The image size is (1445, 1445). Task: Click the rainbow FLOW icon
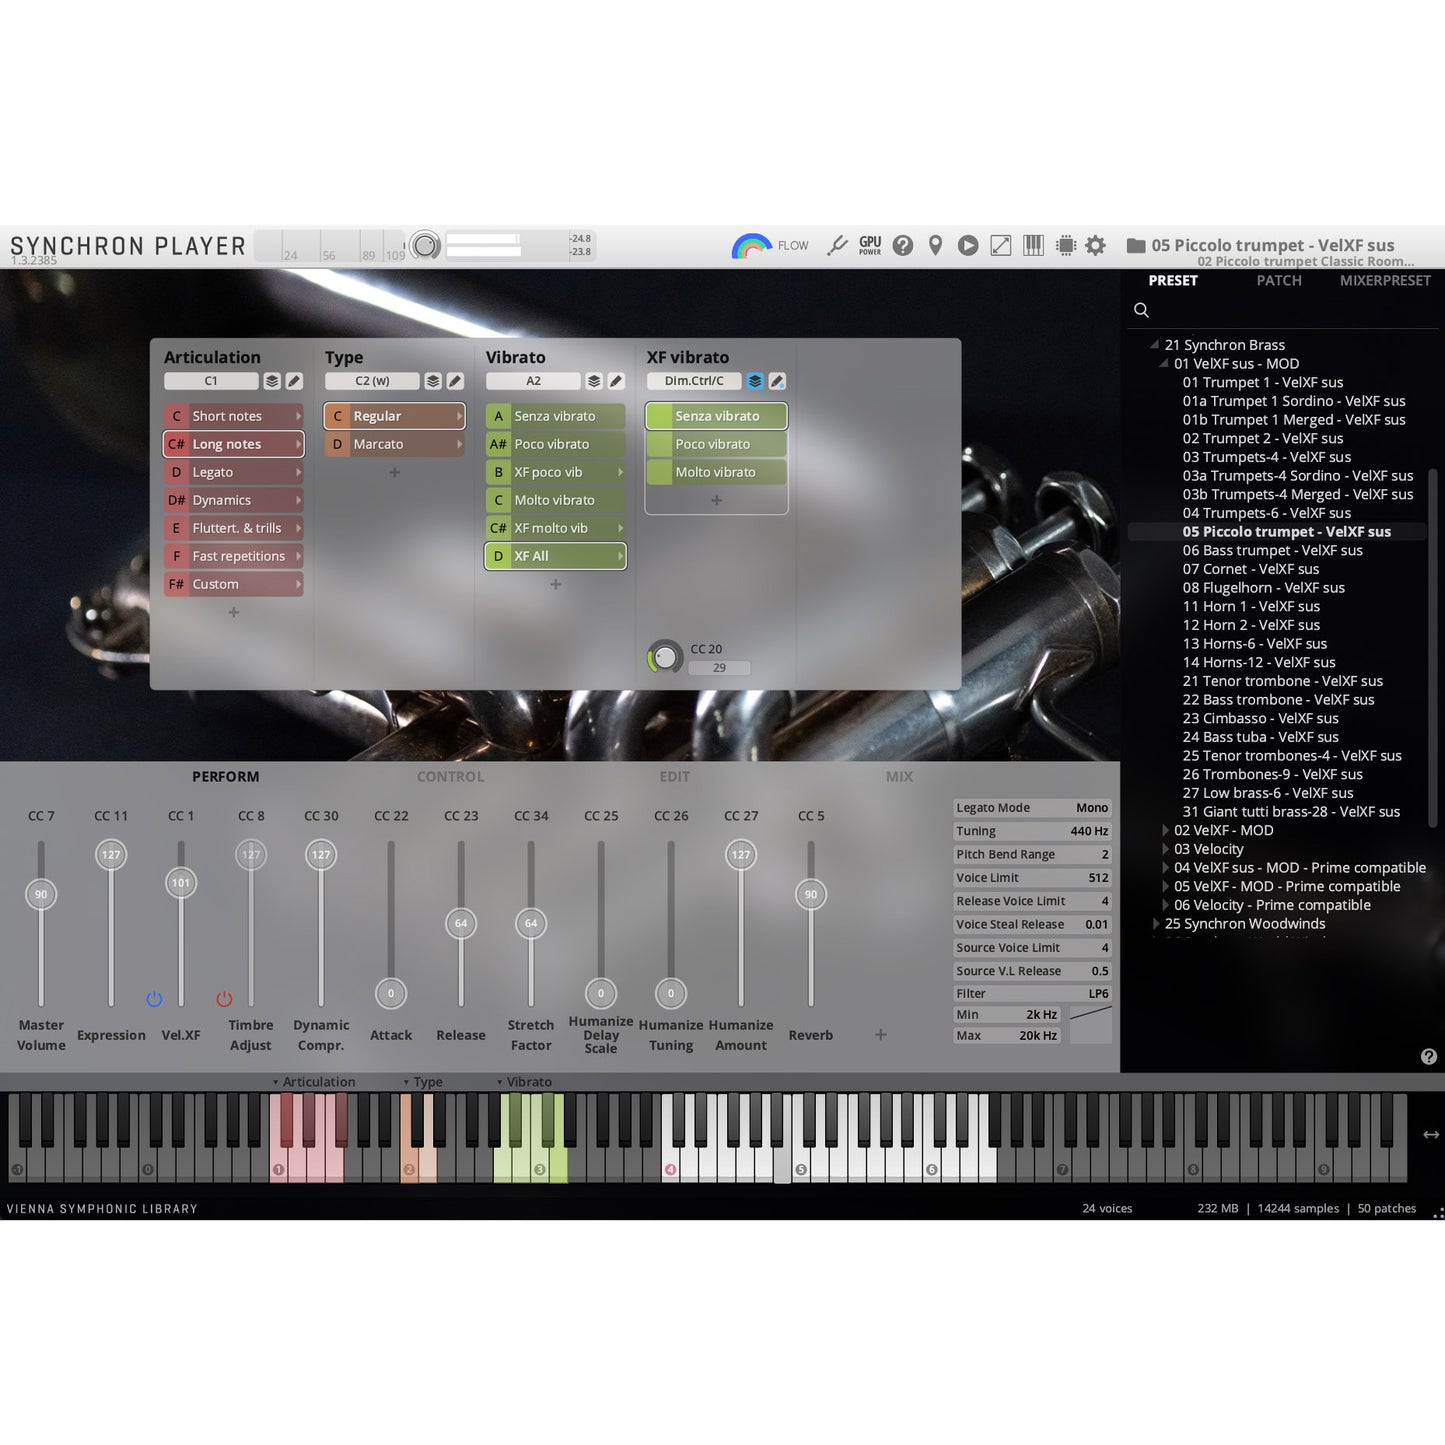tap(752, 246)
